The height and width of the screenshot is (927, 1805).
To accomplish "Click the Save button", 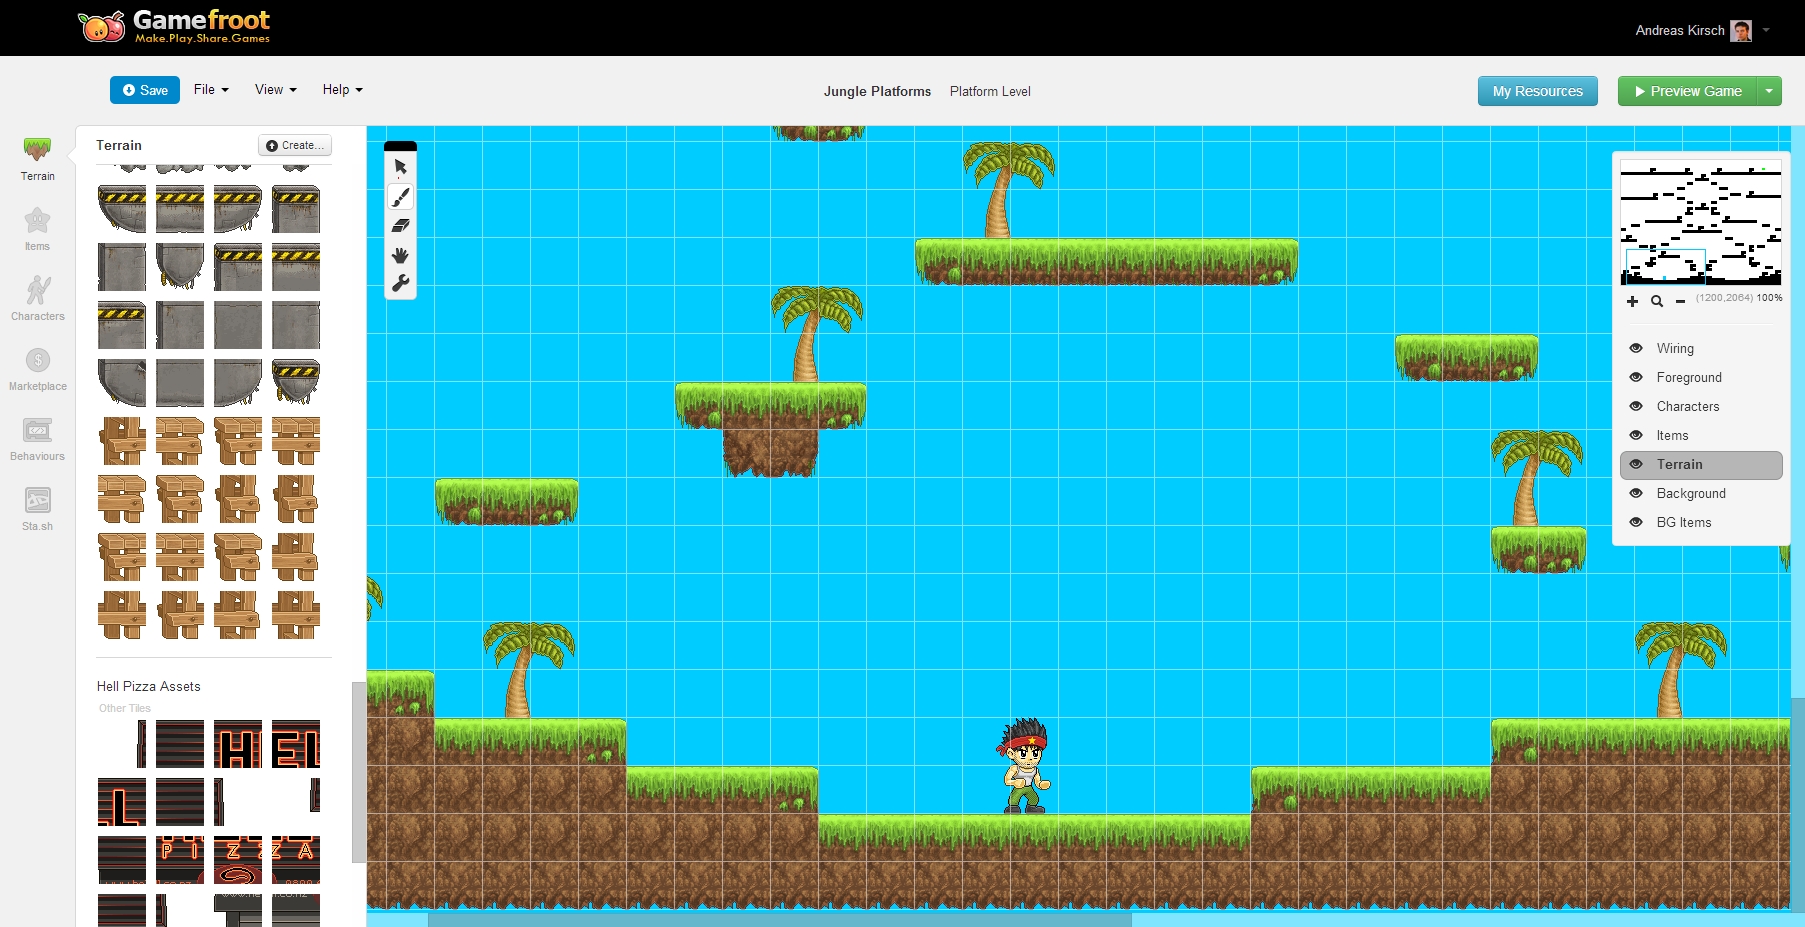I will [145, 90].
